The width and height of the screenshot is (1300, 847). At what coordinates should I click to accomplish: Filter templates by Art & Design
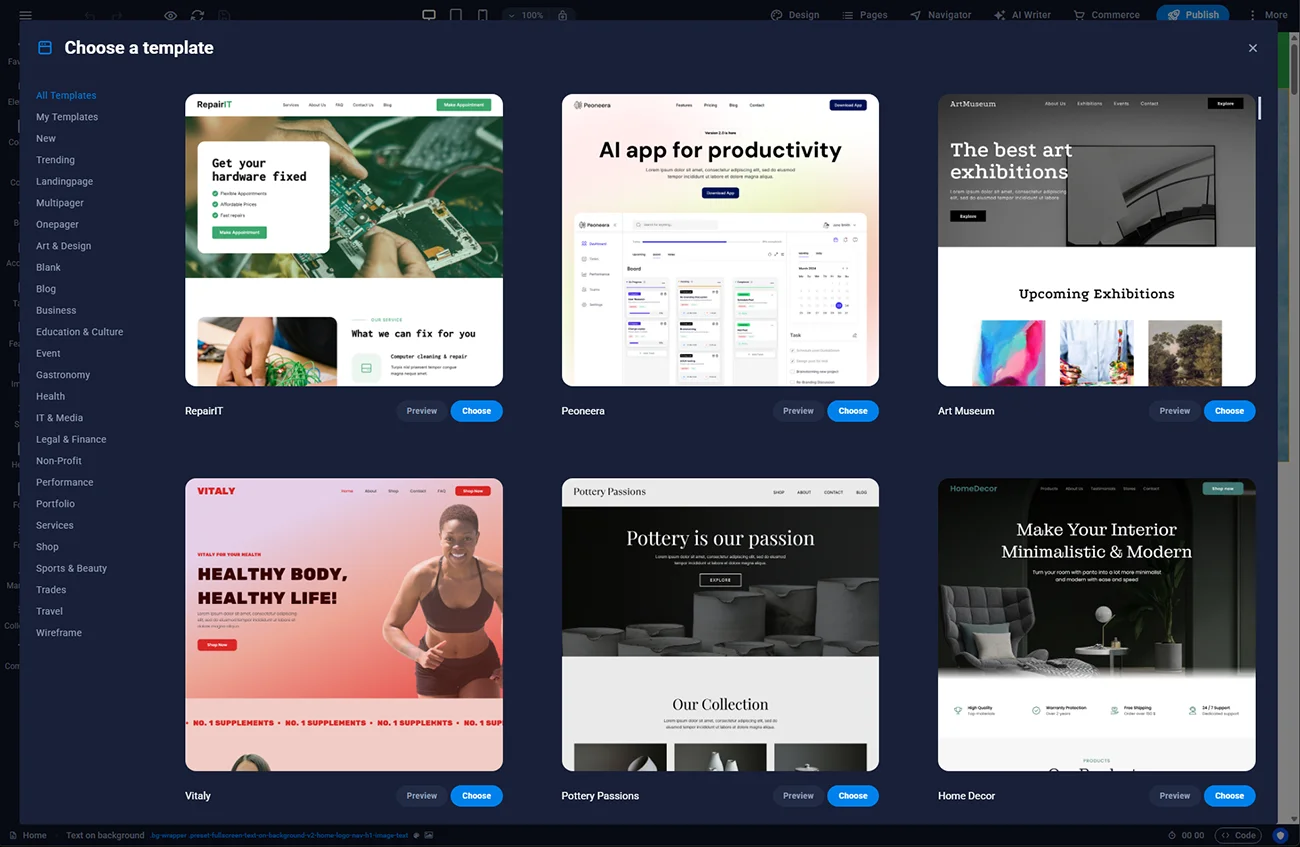(x=63, y=246)
